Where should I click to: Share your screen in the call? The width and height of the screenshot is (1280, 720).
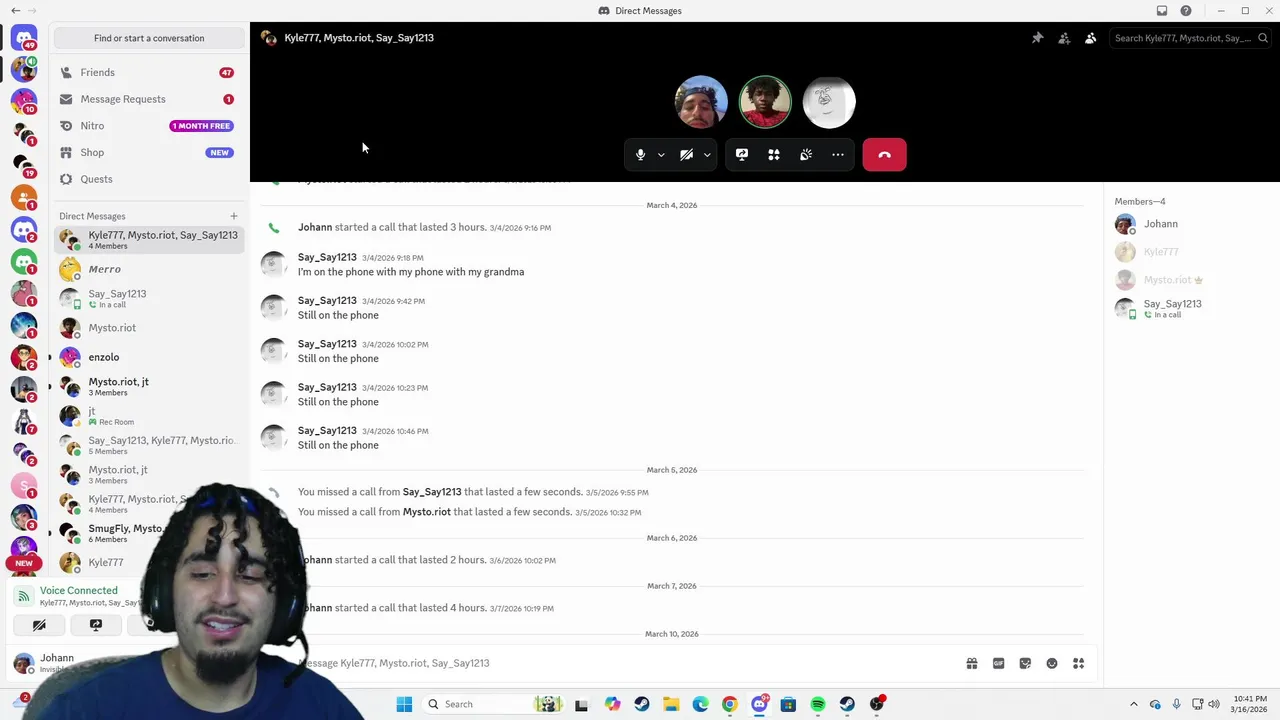pyautogui.click(x=742, y=155)
